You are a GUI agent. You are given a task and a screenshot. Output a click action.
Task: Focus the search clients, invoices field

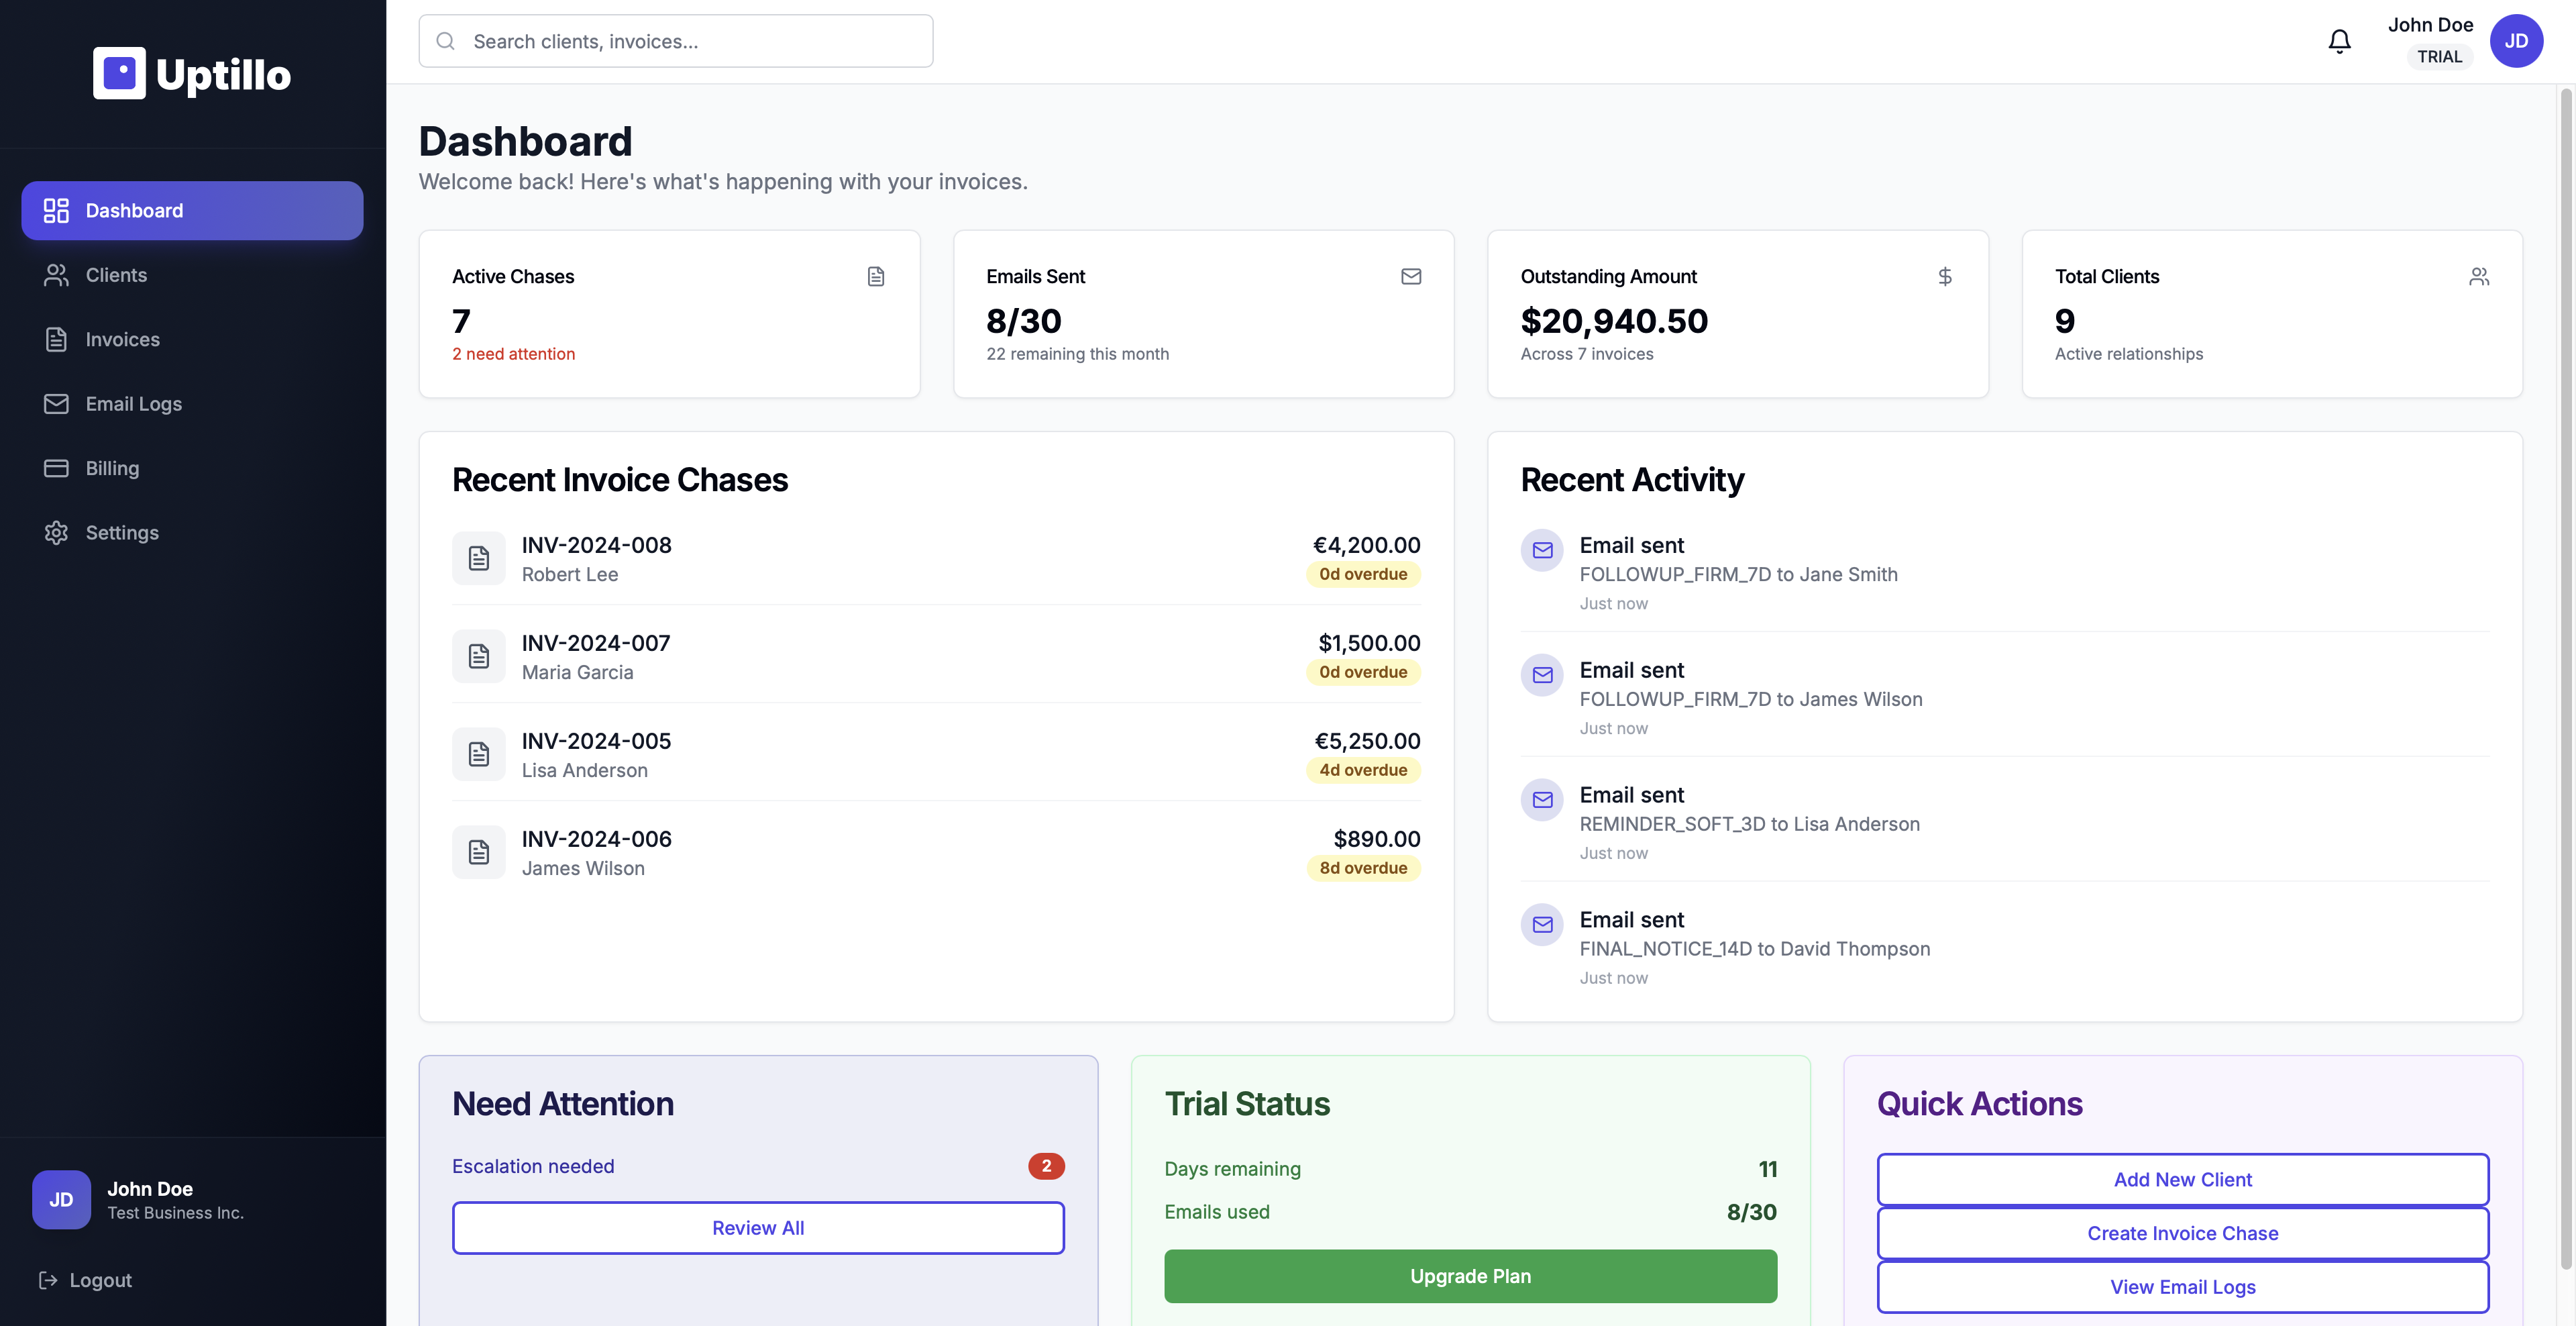(x=676, y=41)
